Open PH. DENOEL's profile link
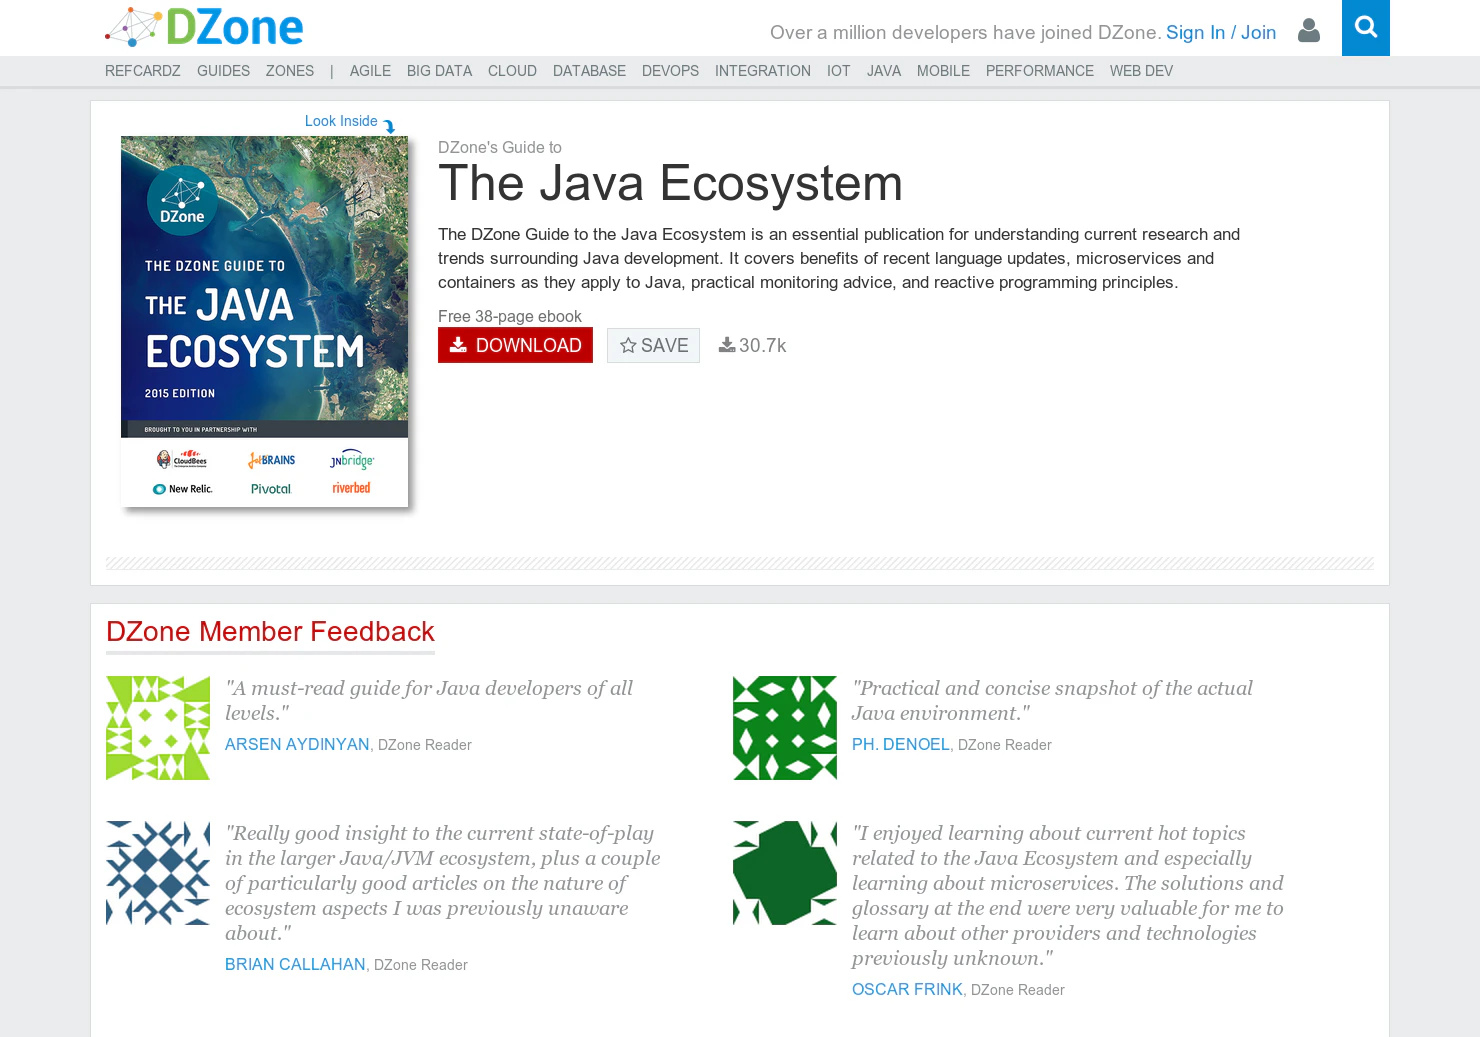 (900, 744)
